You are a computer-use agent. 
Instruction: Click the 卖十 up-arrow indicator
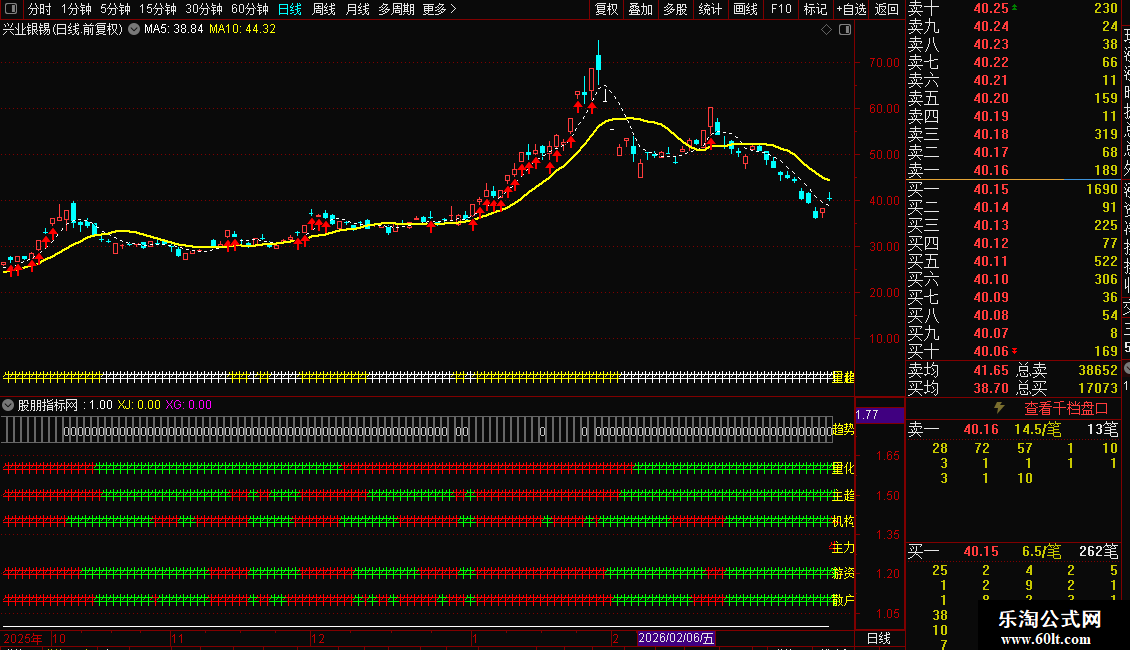1015,7
